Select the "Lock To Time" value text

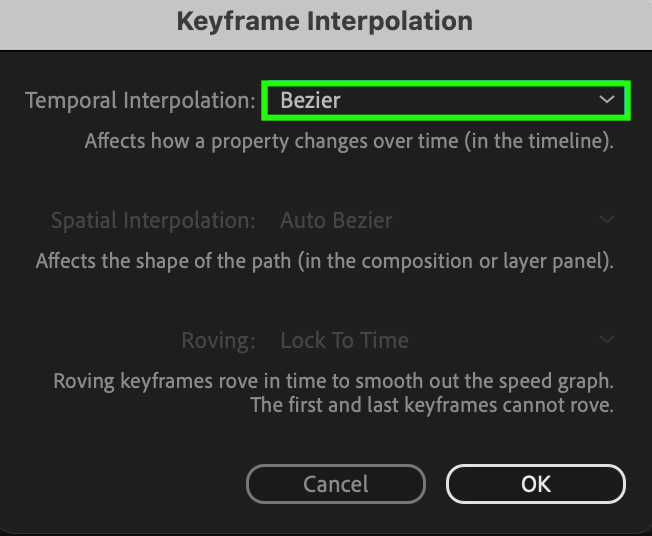[344, 340]
